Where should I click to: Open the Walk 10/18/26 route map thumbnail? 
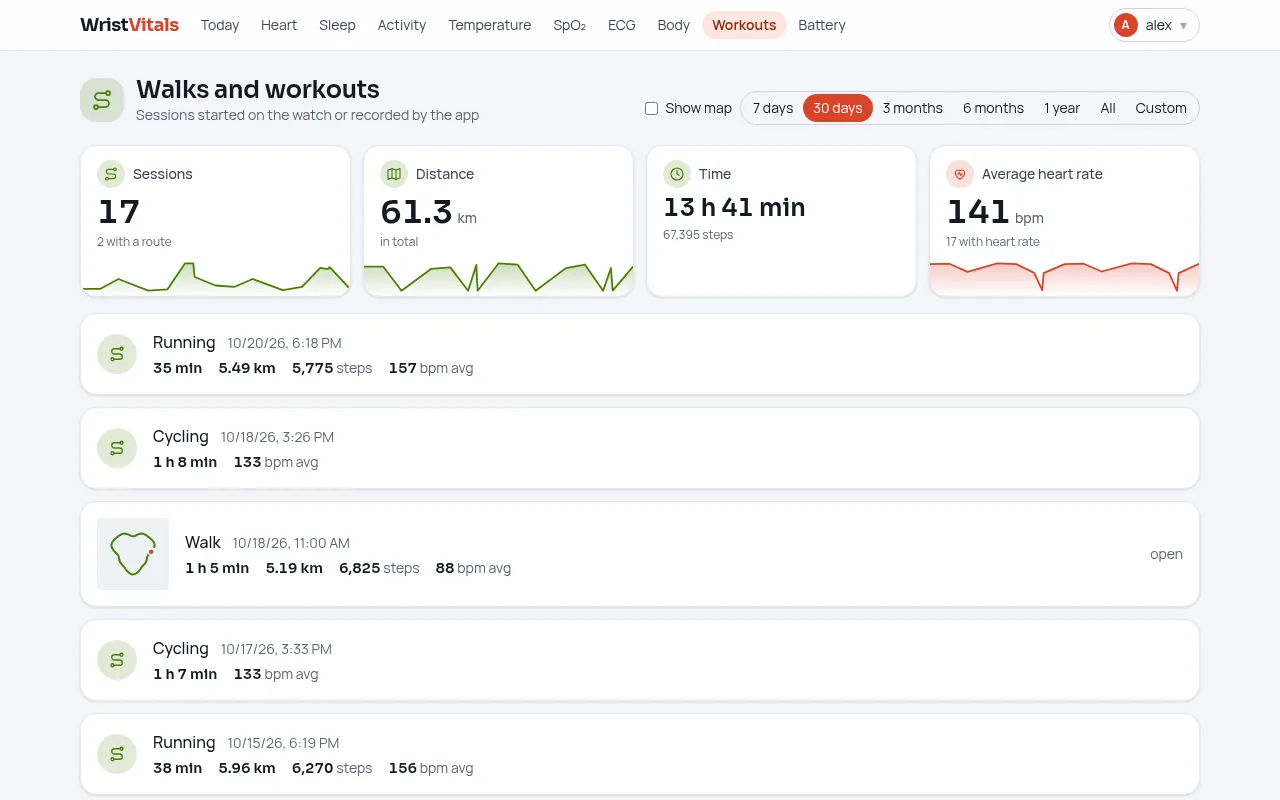133,554
